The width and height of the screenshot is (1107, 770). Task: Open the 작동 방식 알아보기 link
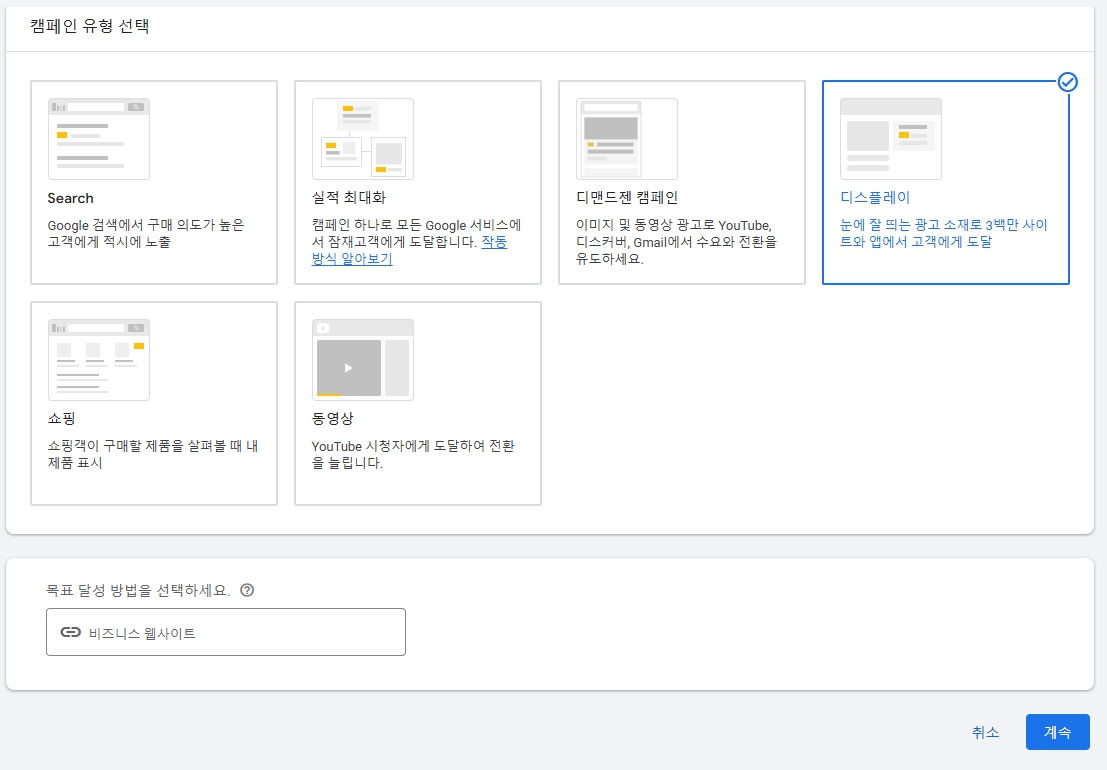point(409,251)
